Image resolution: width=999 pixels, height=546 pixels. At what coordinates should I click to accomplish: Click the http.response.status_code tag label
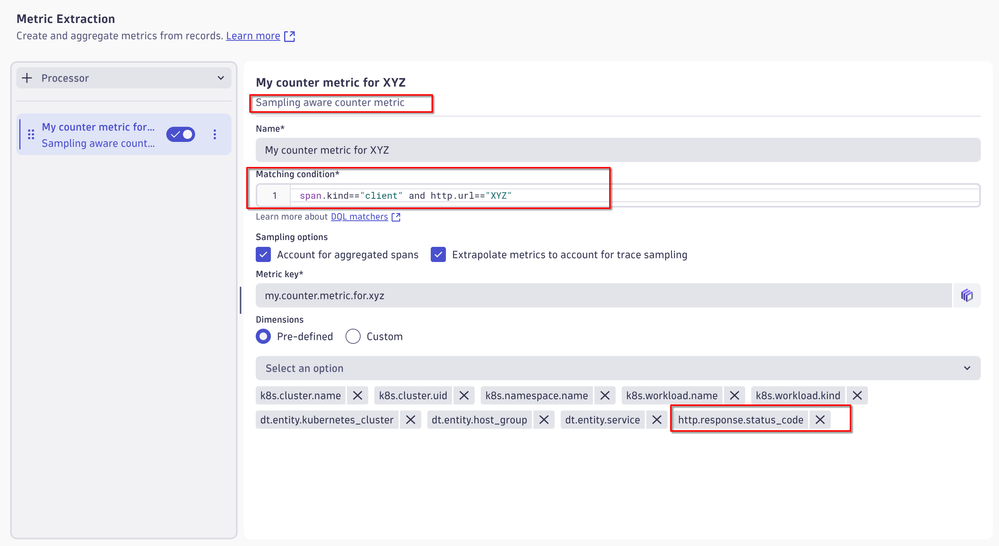coord(740,420)
